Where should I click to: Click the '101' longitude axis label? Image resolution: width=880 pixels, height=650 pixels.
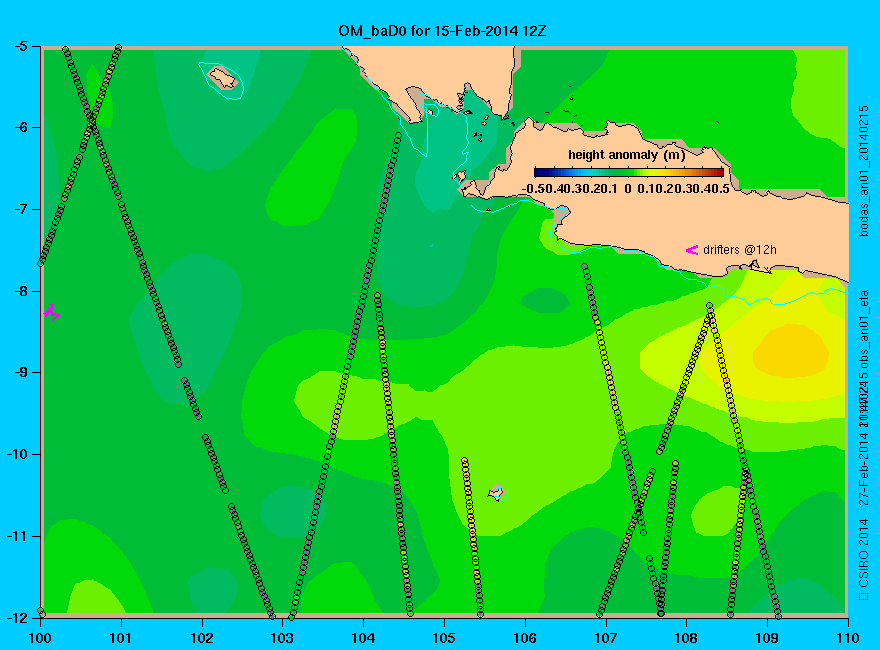click(x=121, y=638)
